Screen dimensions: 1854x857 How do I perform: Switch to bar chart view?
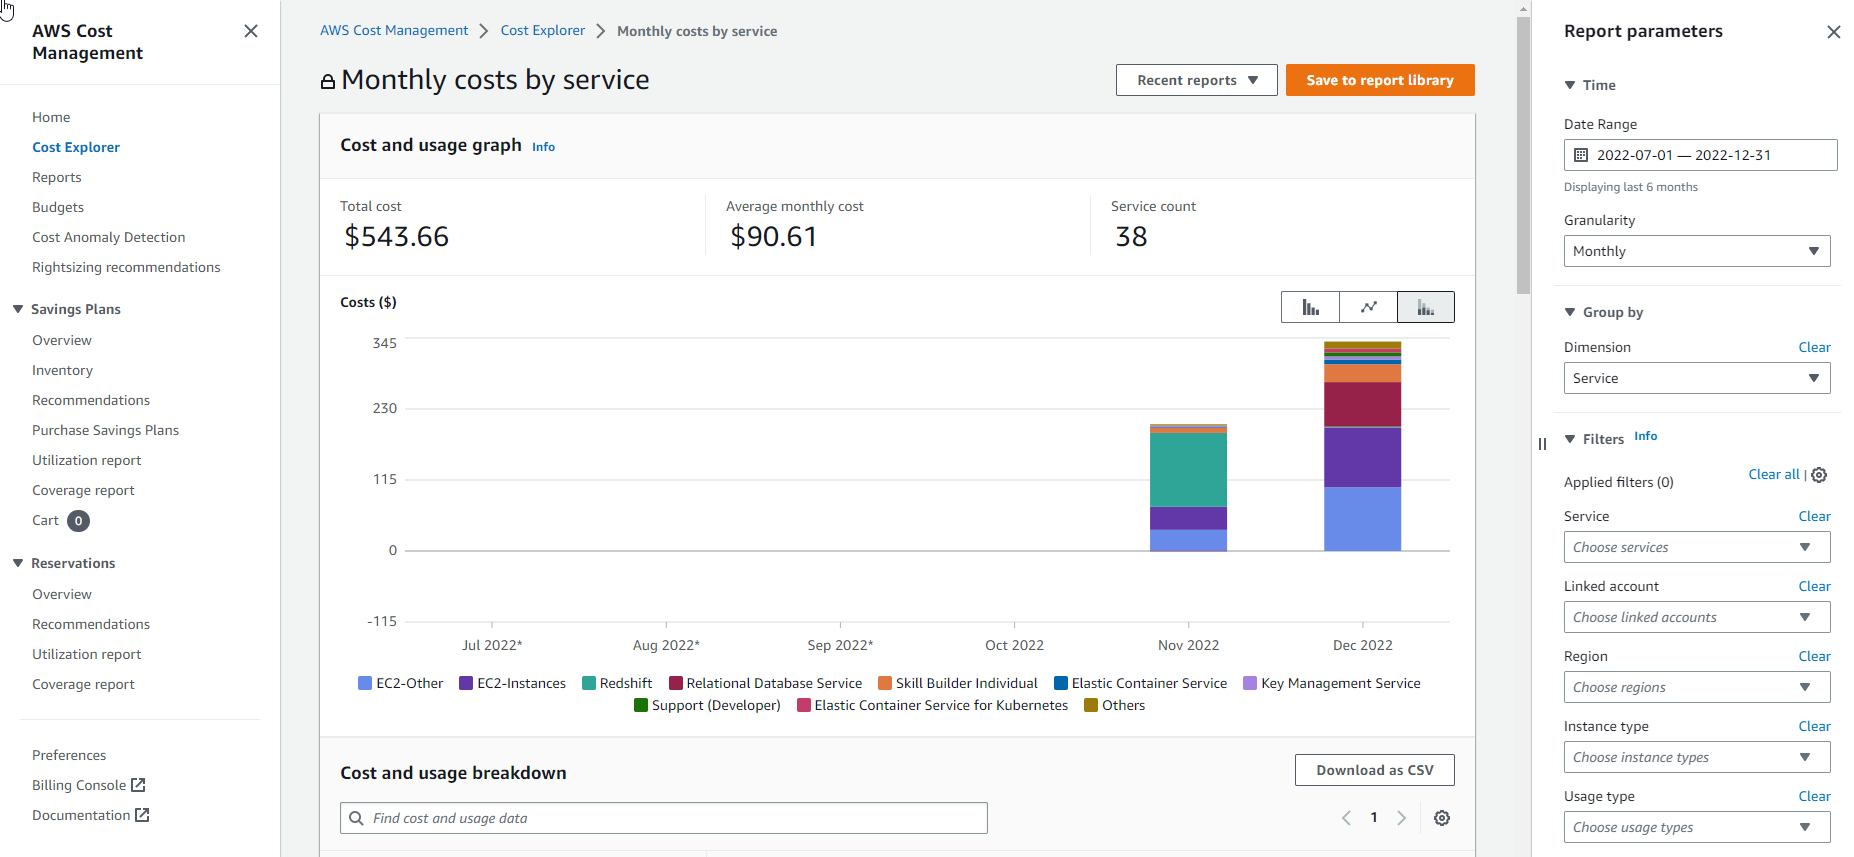pos(1310,307)
